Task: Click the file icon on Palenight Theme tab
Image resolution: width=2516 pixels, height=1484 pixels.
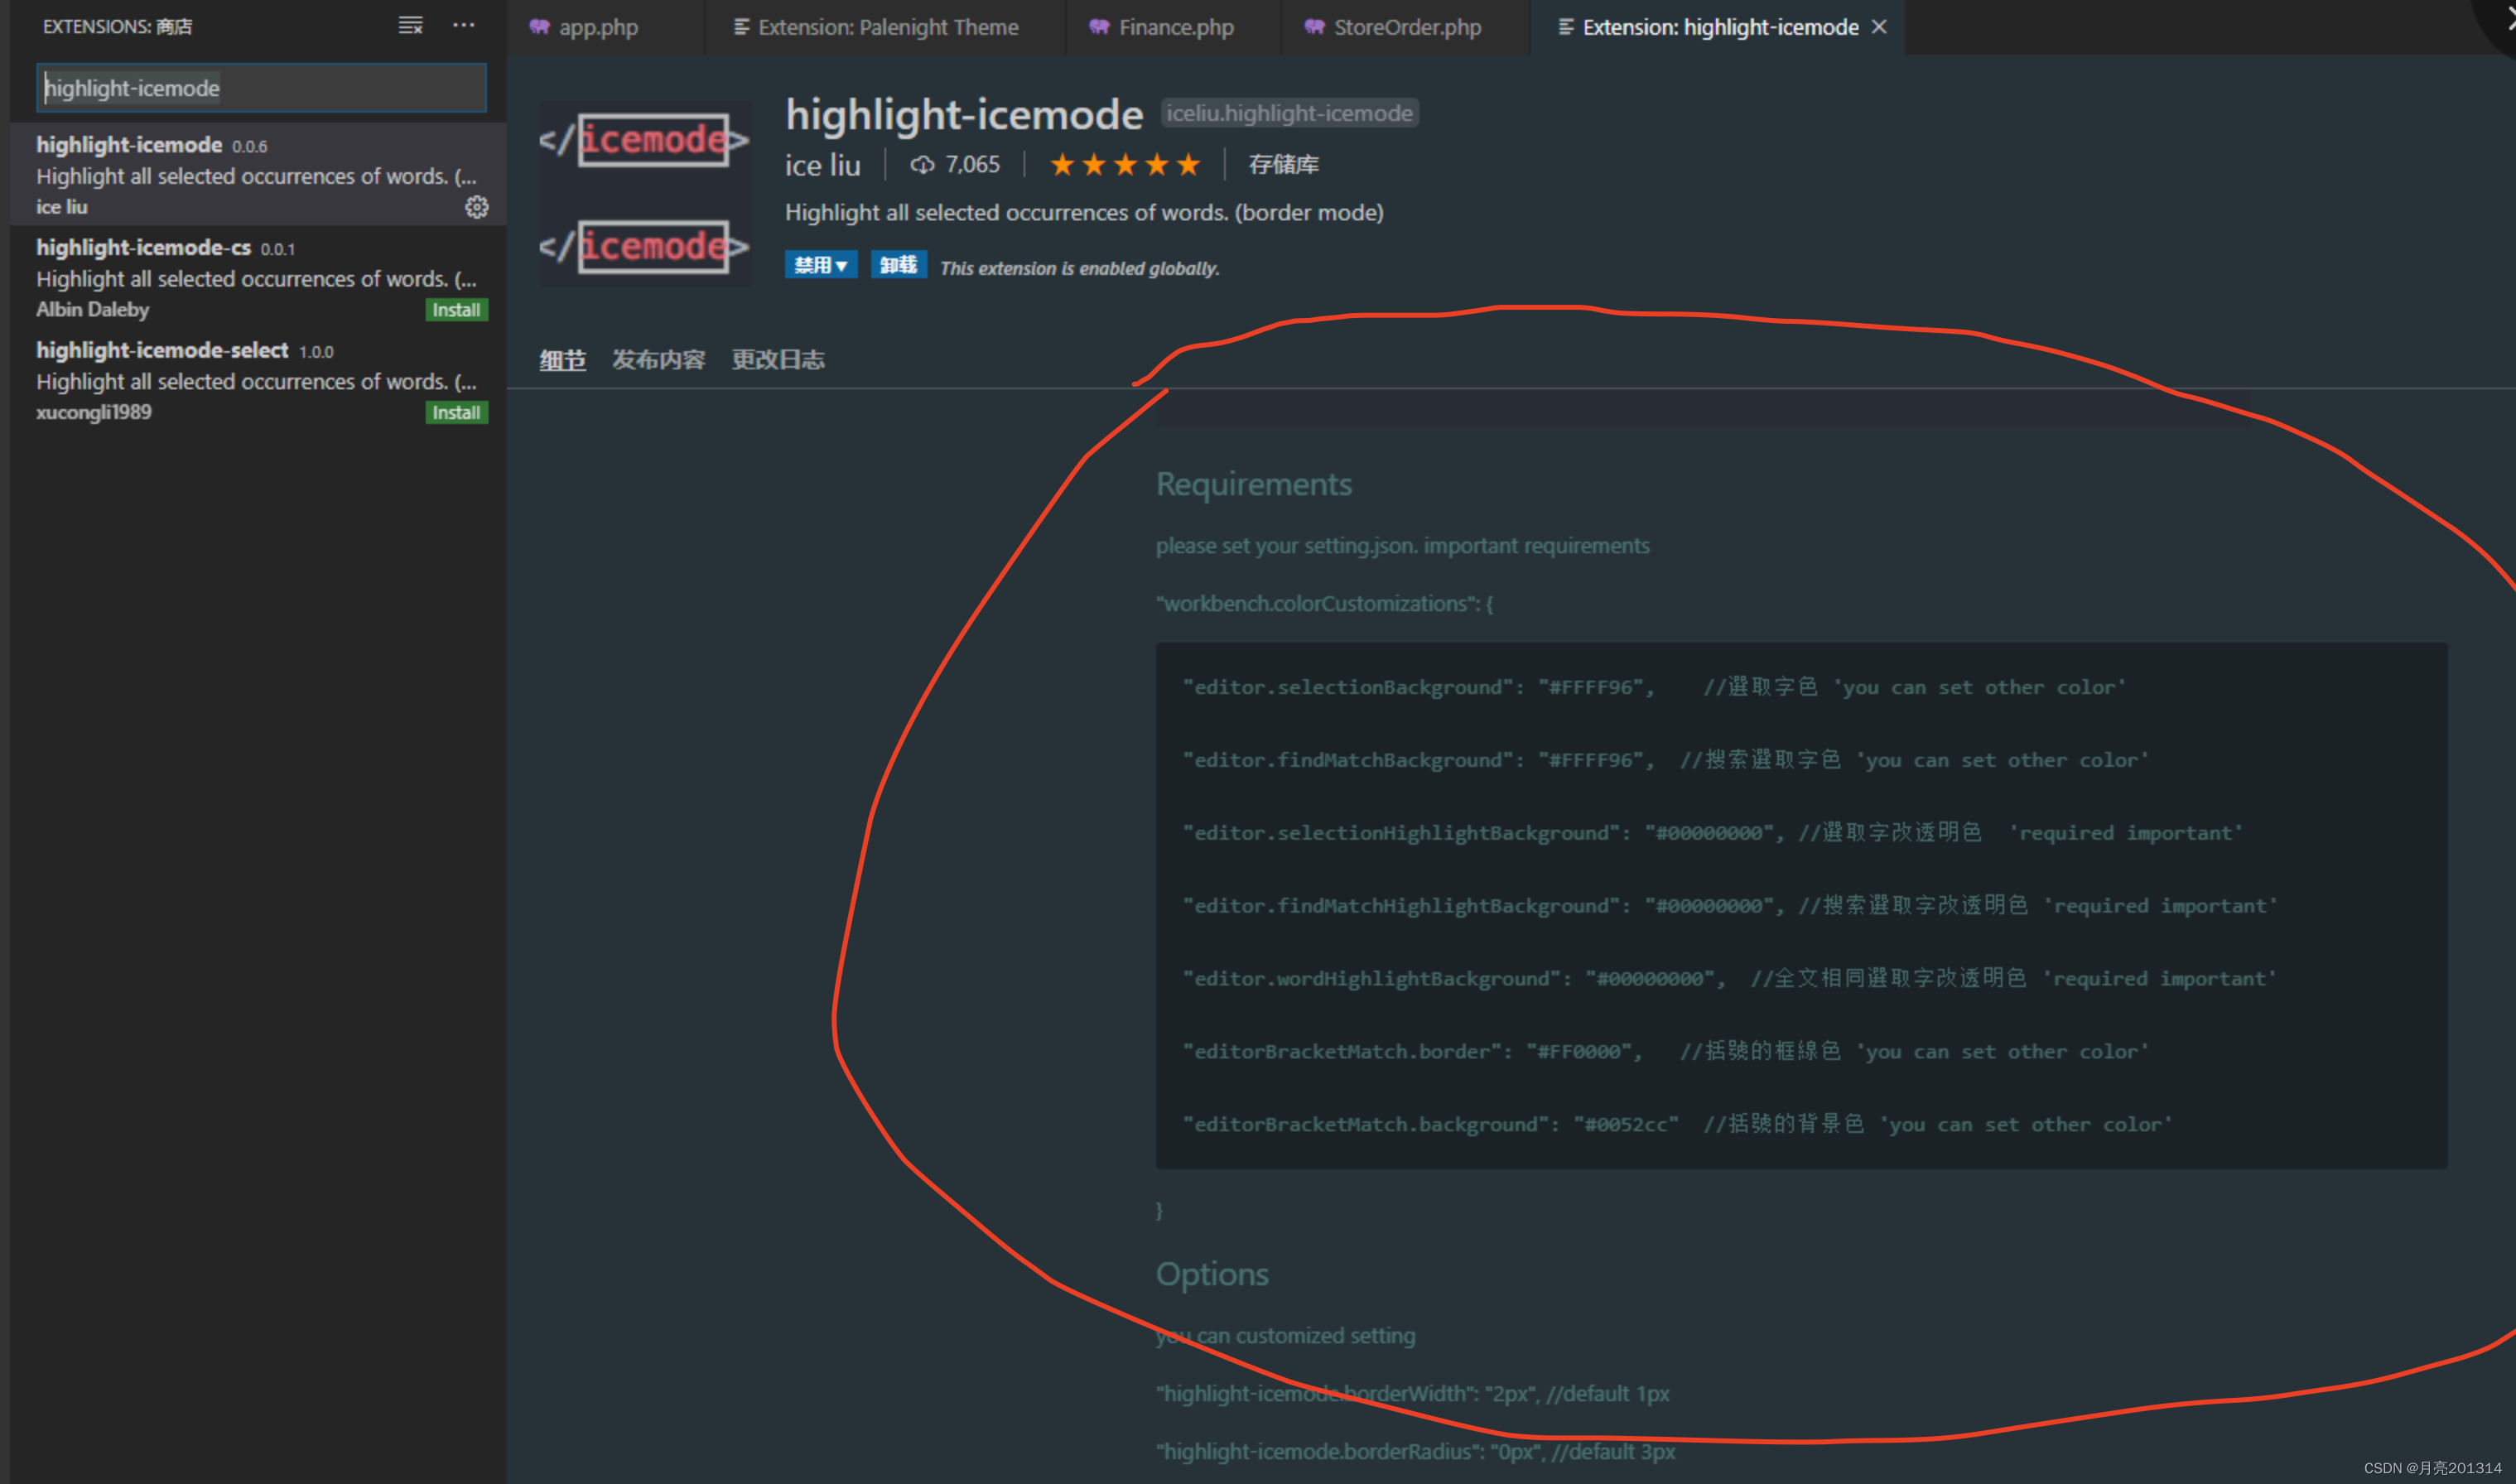Action: 741,27
